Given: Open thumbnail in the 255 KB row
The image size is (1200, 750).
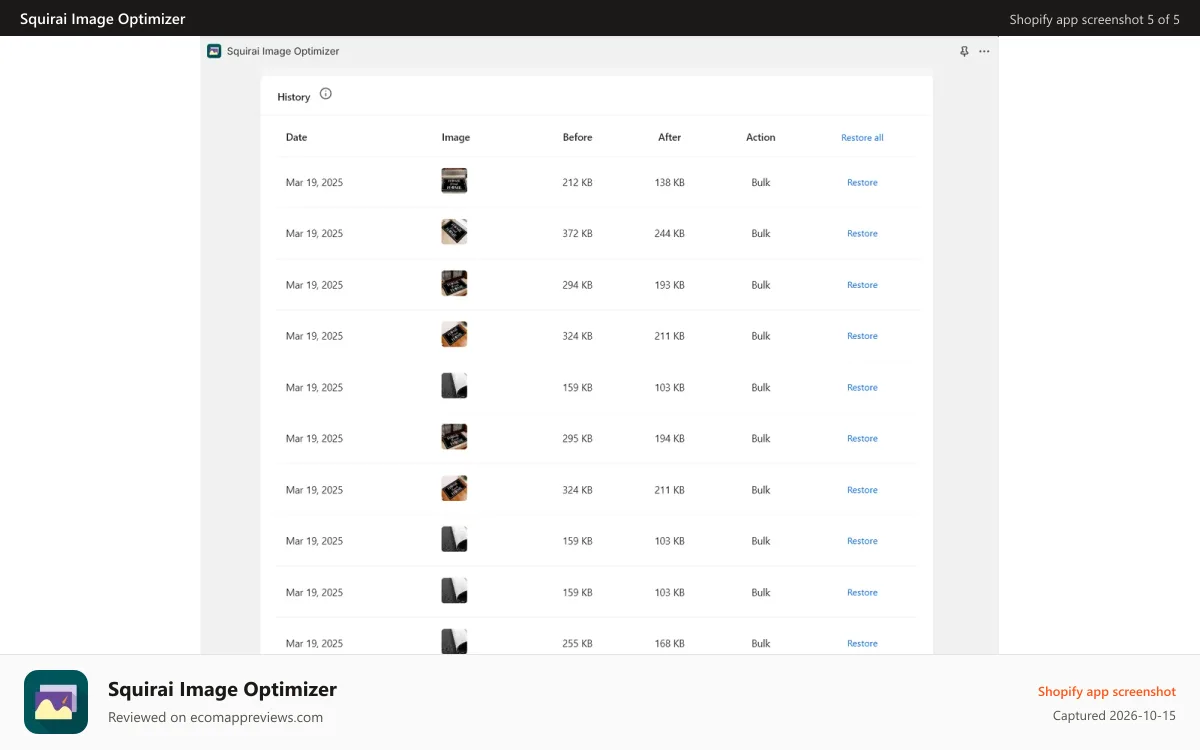Looking at the screenshot, I should pos(454,641).
